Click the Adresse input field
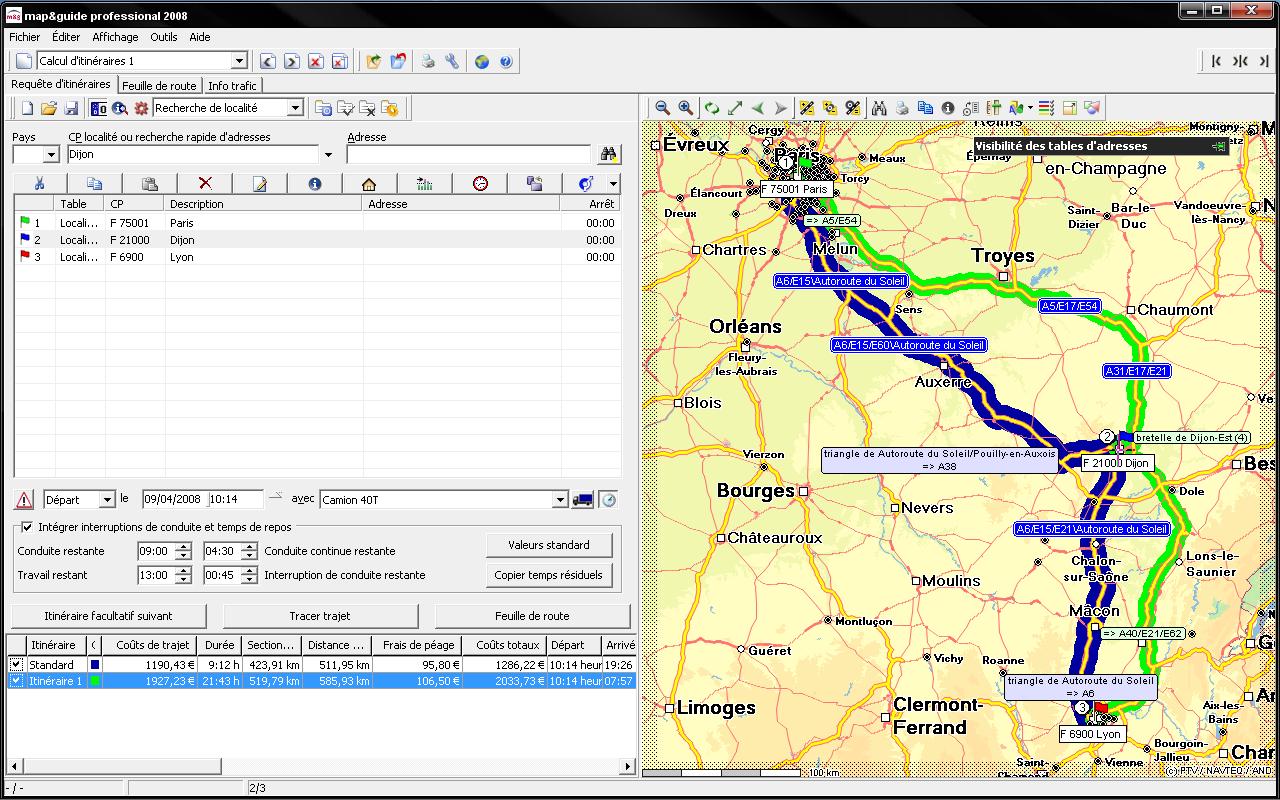The width and height of the screenshot is (1280, 800). coord(469,155)
